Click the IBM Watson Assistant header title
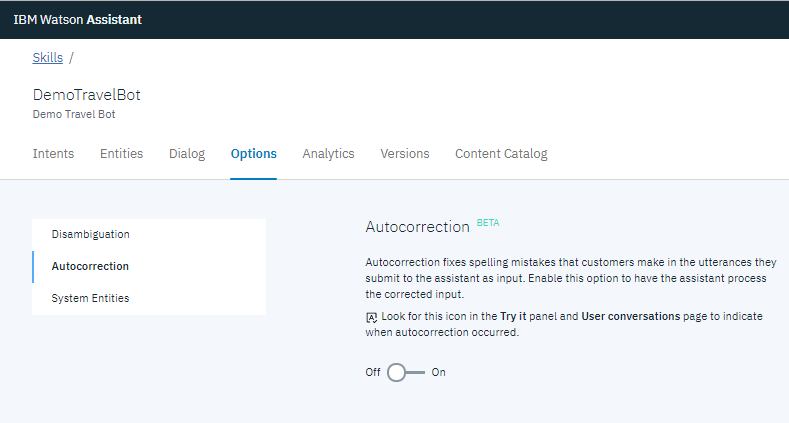This screenshot has height=423, width=789. point(77,20)
